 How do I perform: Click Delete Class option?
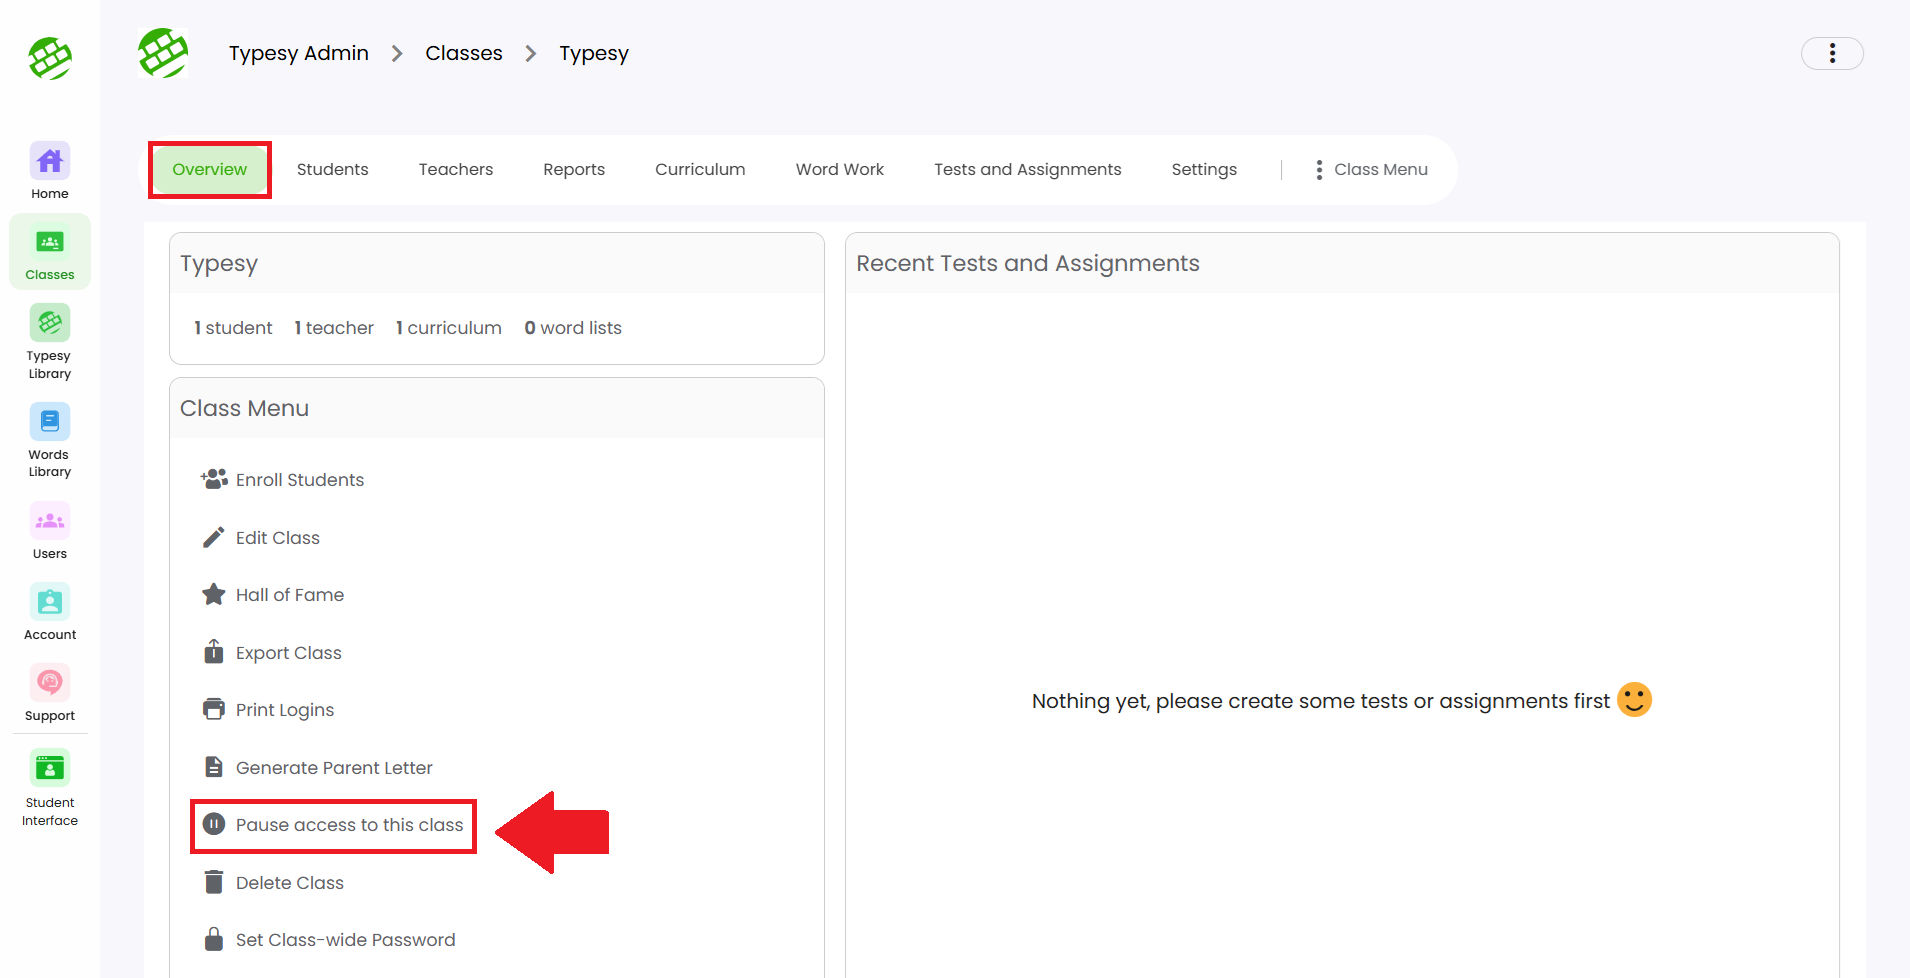289,883
